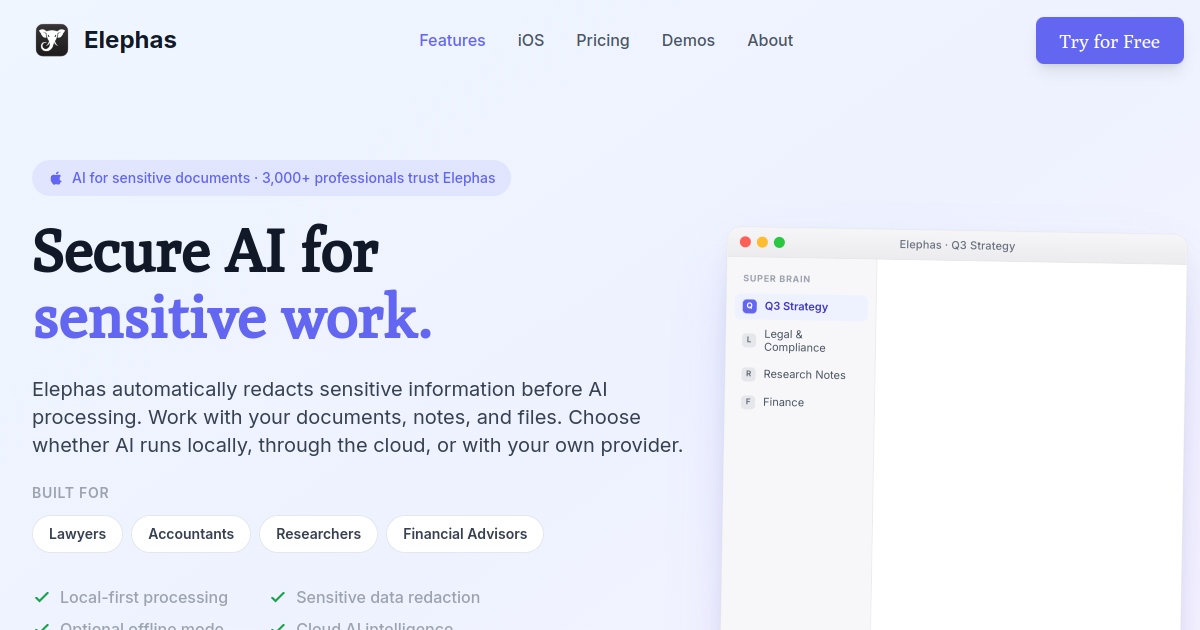Click the 'Secure AI for' headline
The image size is (1200, 630).
pos(205,250)
